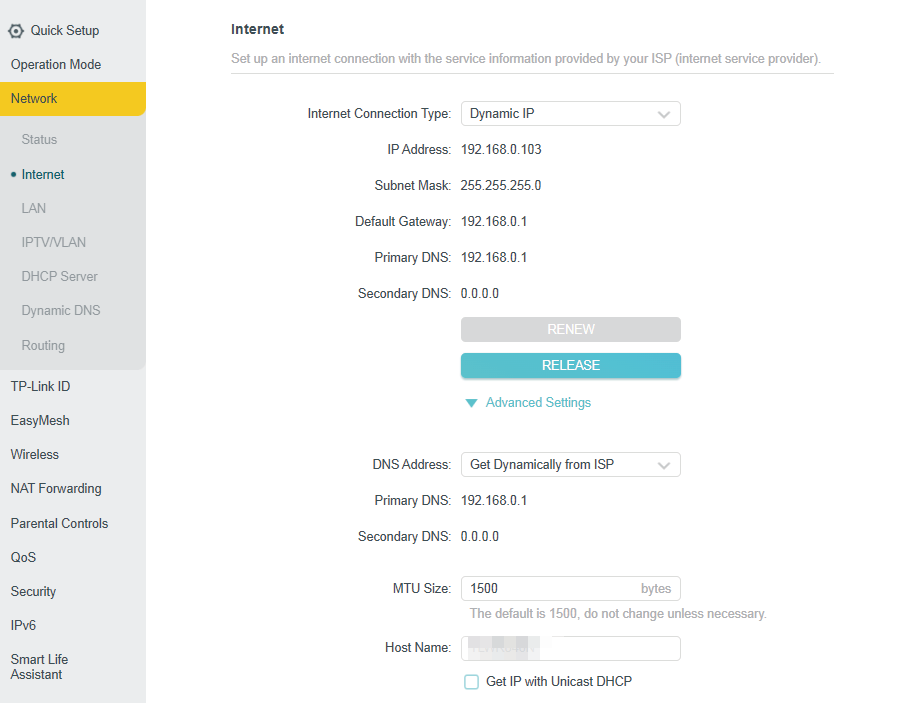The image size is (911, 703).
Task: Open the LAN settings submenu
Action: (x=34, y=209)
